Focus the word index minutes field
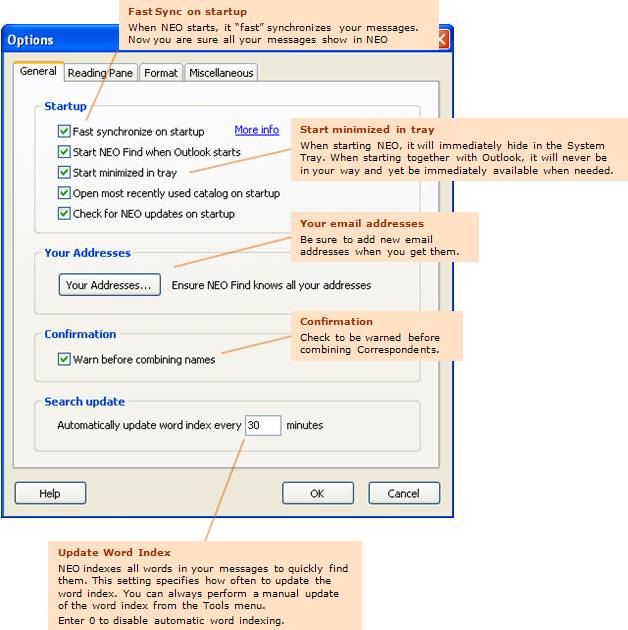The height and width of the screenshot is (630, 628). click(263, 425)
